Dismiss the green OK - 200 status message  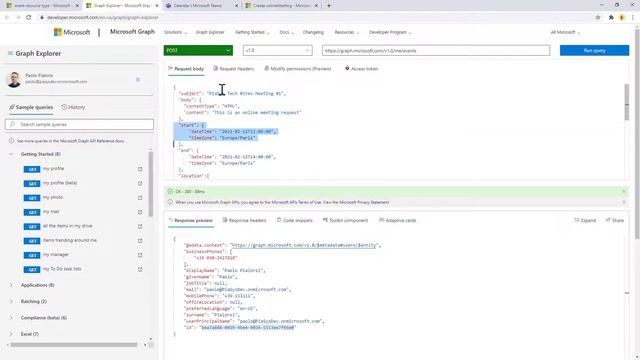[624, 191]
